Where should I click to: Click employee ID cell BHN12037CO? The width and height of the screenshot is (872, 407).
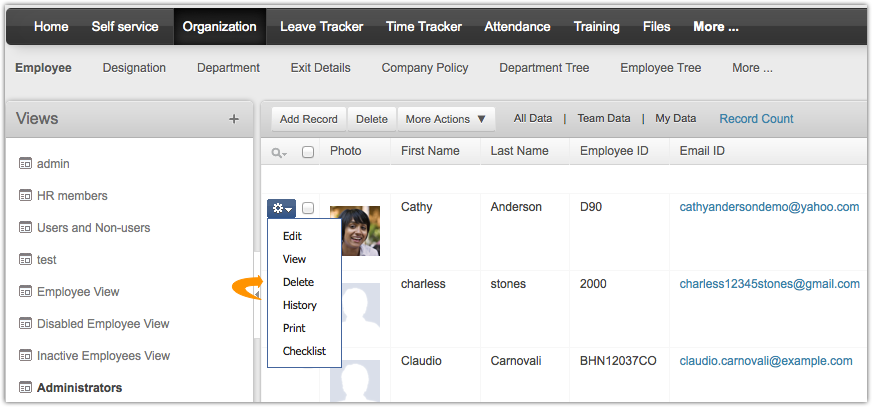618,361
